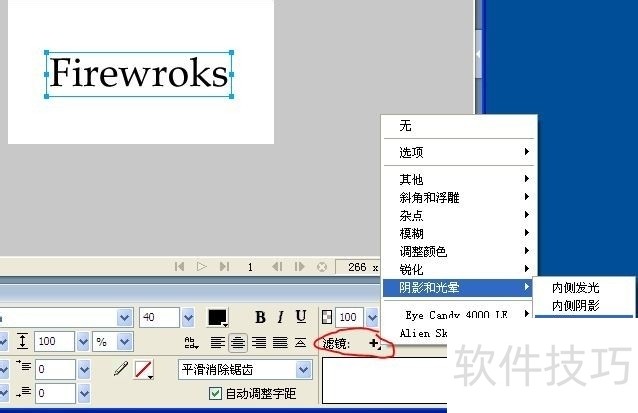Screen dimensions: 638x413
Task: Click the 266 x canvas size readout
Action: pyautogui.click(x=363, y=267)
